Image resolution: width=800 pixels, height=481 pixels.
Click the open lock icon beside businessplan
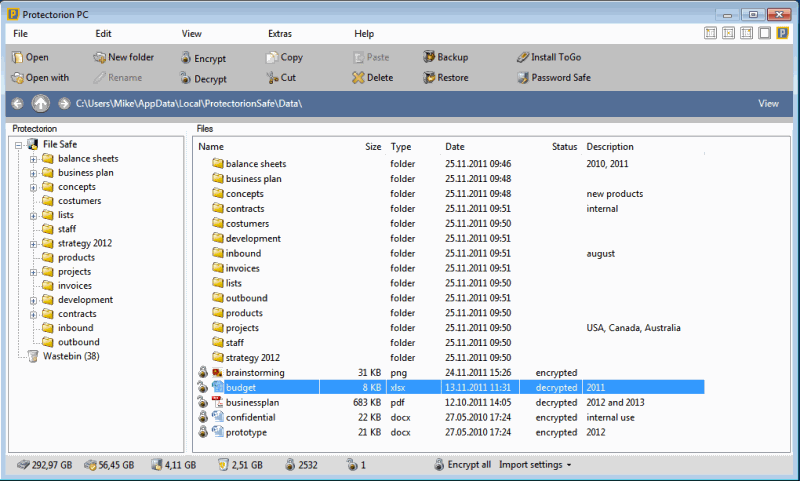[x=203, y=402]
